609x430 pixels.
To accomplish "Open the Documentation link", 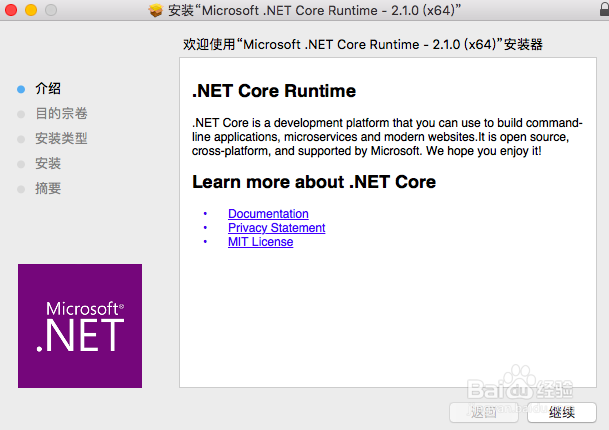I will click(x=268, y=214).
